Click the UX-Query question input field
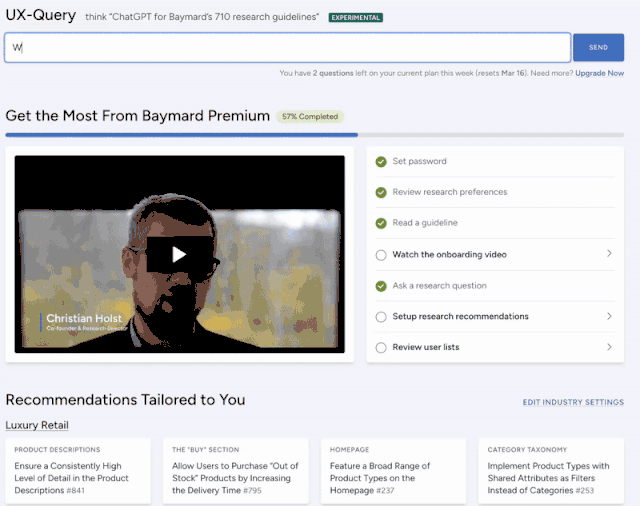This screenshot has width=640, height=506. coord(287,48)
